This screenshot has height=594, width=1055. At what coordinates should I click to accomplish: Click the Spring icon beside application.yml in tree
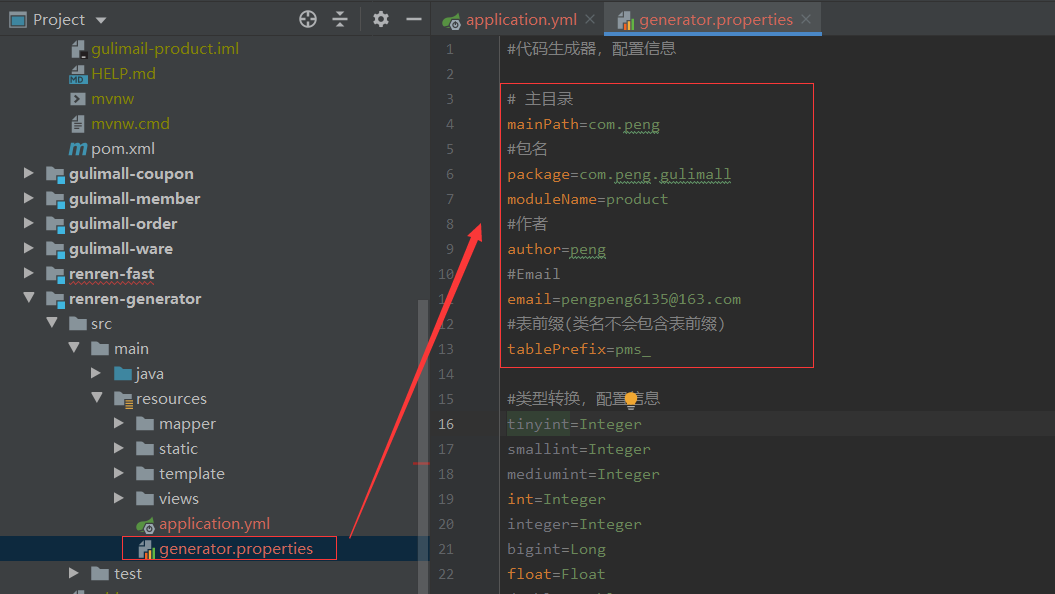pyautogui.click(x=145, y=525)
